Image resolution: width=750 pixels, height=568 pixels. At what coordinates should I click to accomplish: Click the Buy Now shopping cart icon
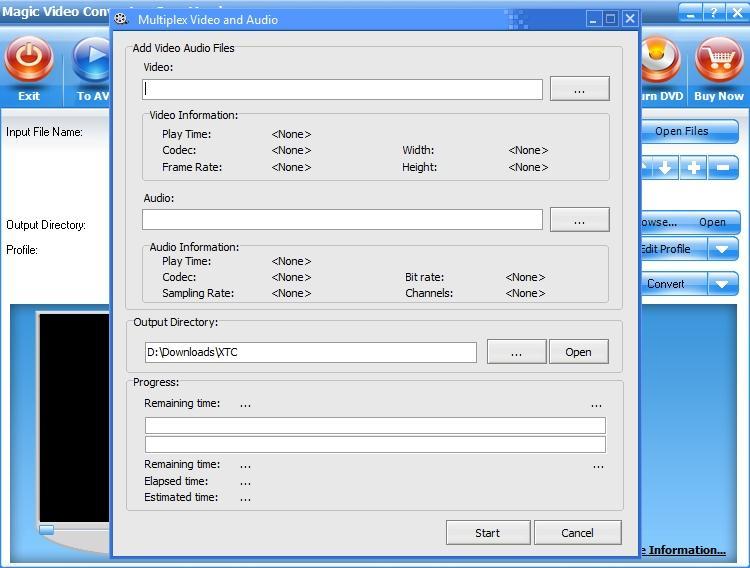coord(718,59)
